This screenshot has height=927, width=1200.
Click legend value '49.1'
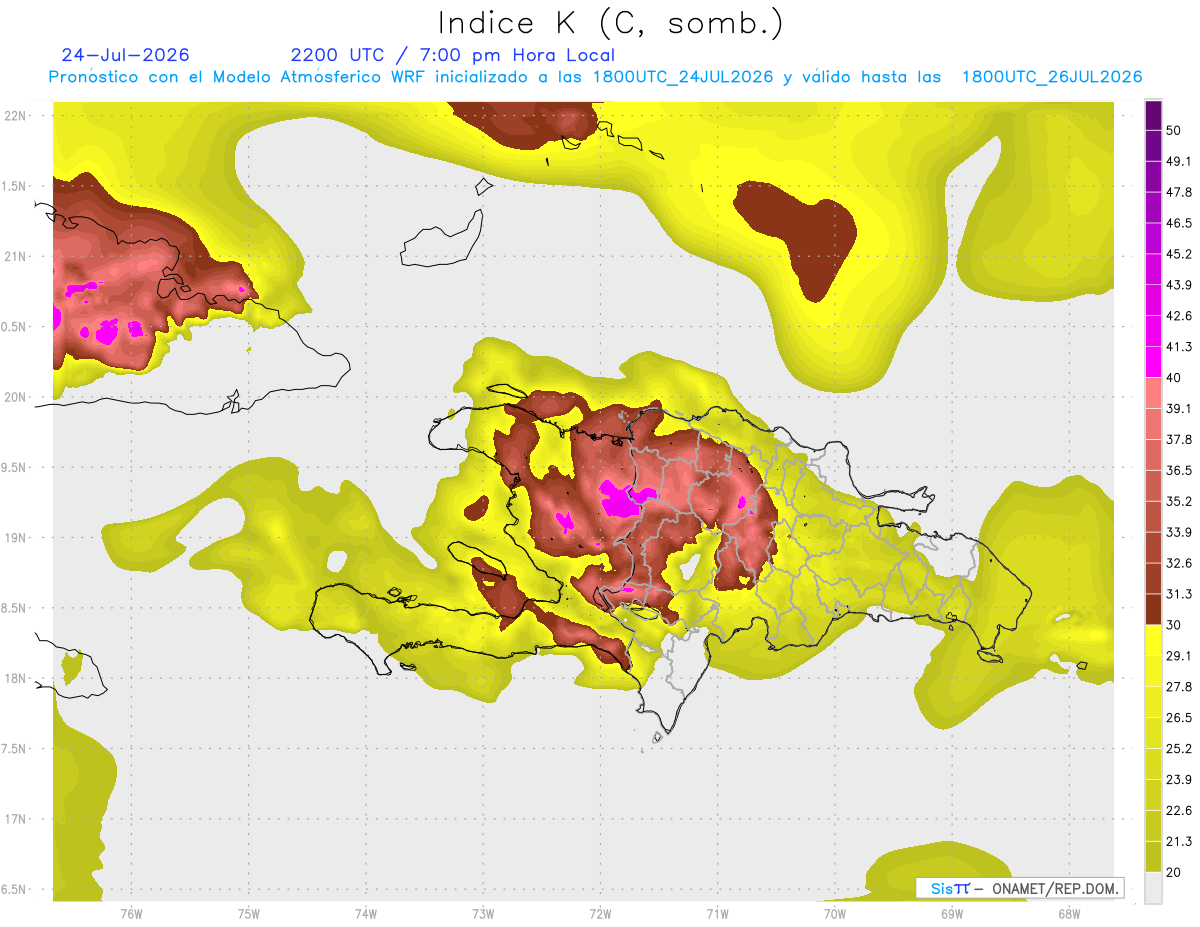1177,161
